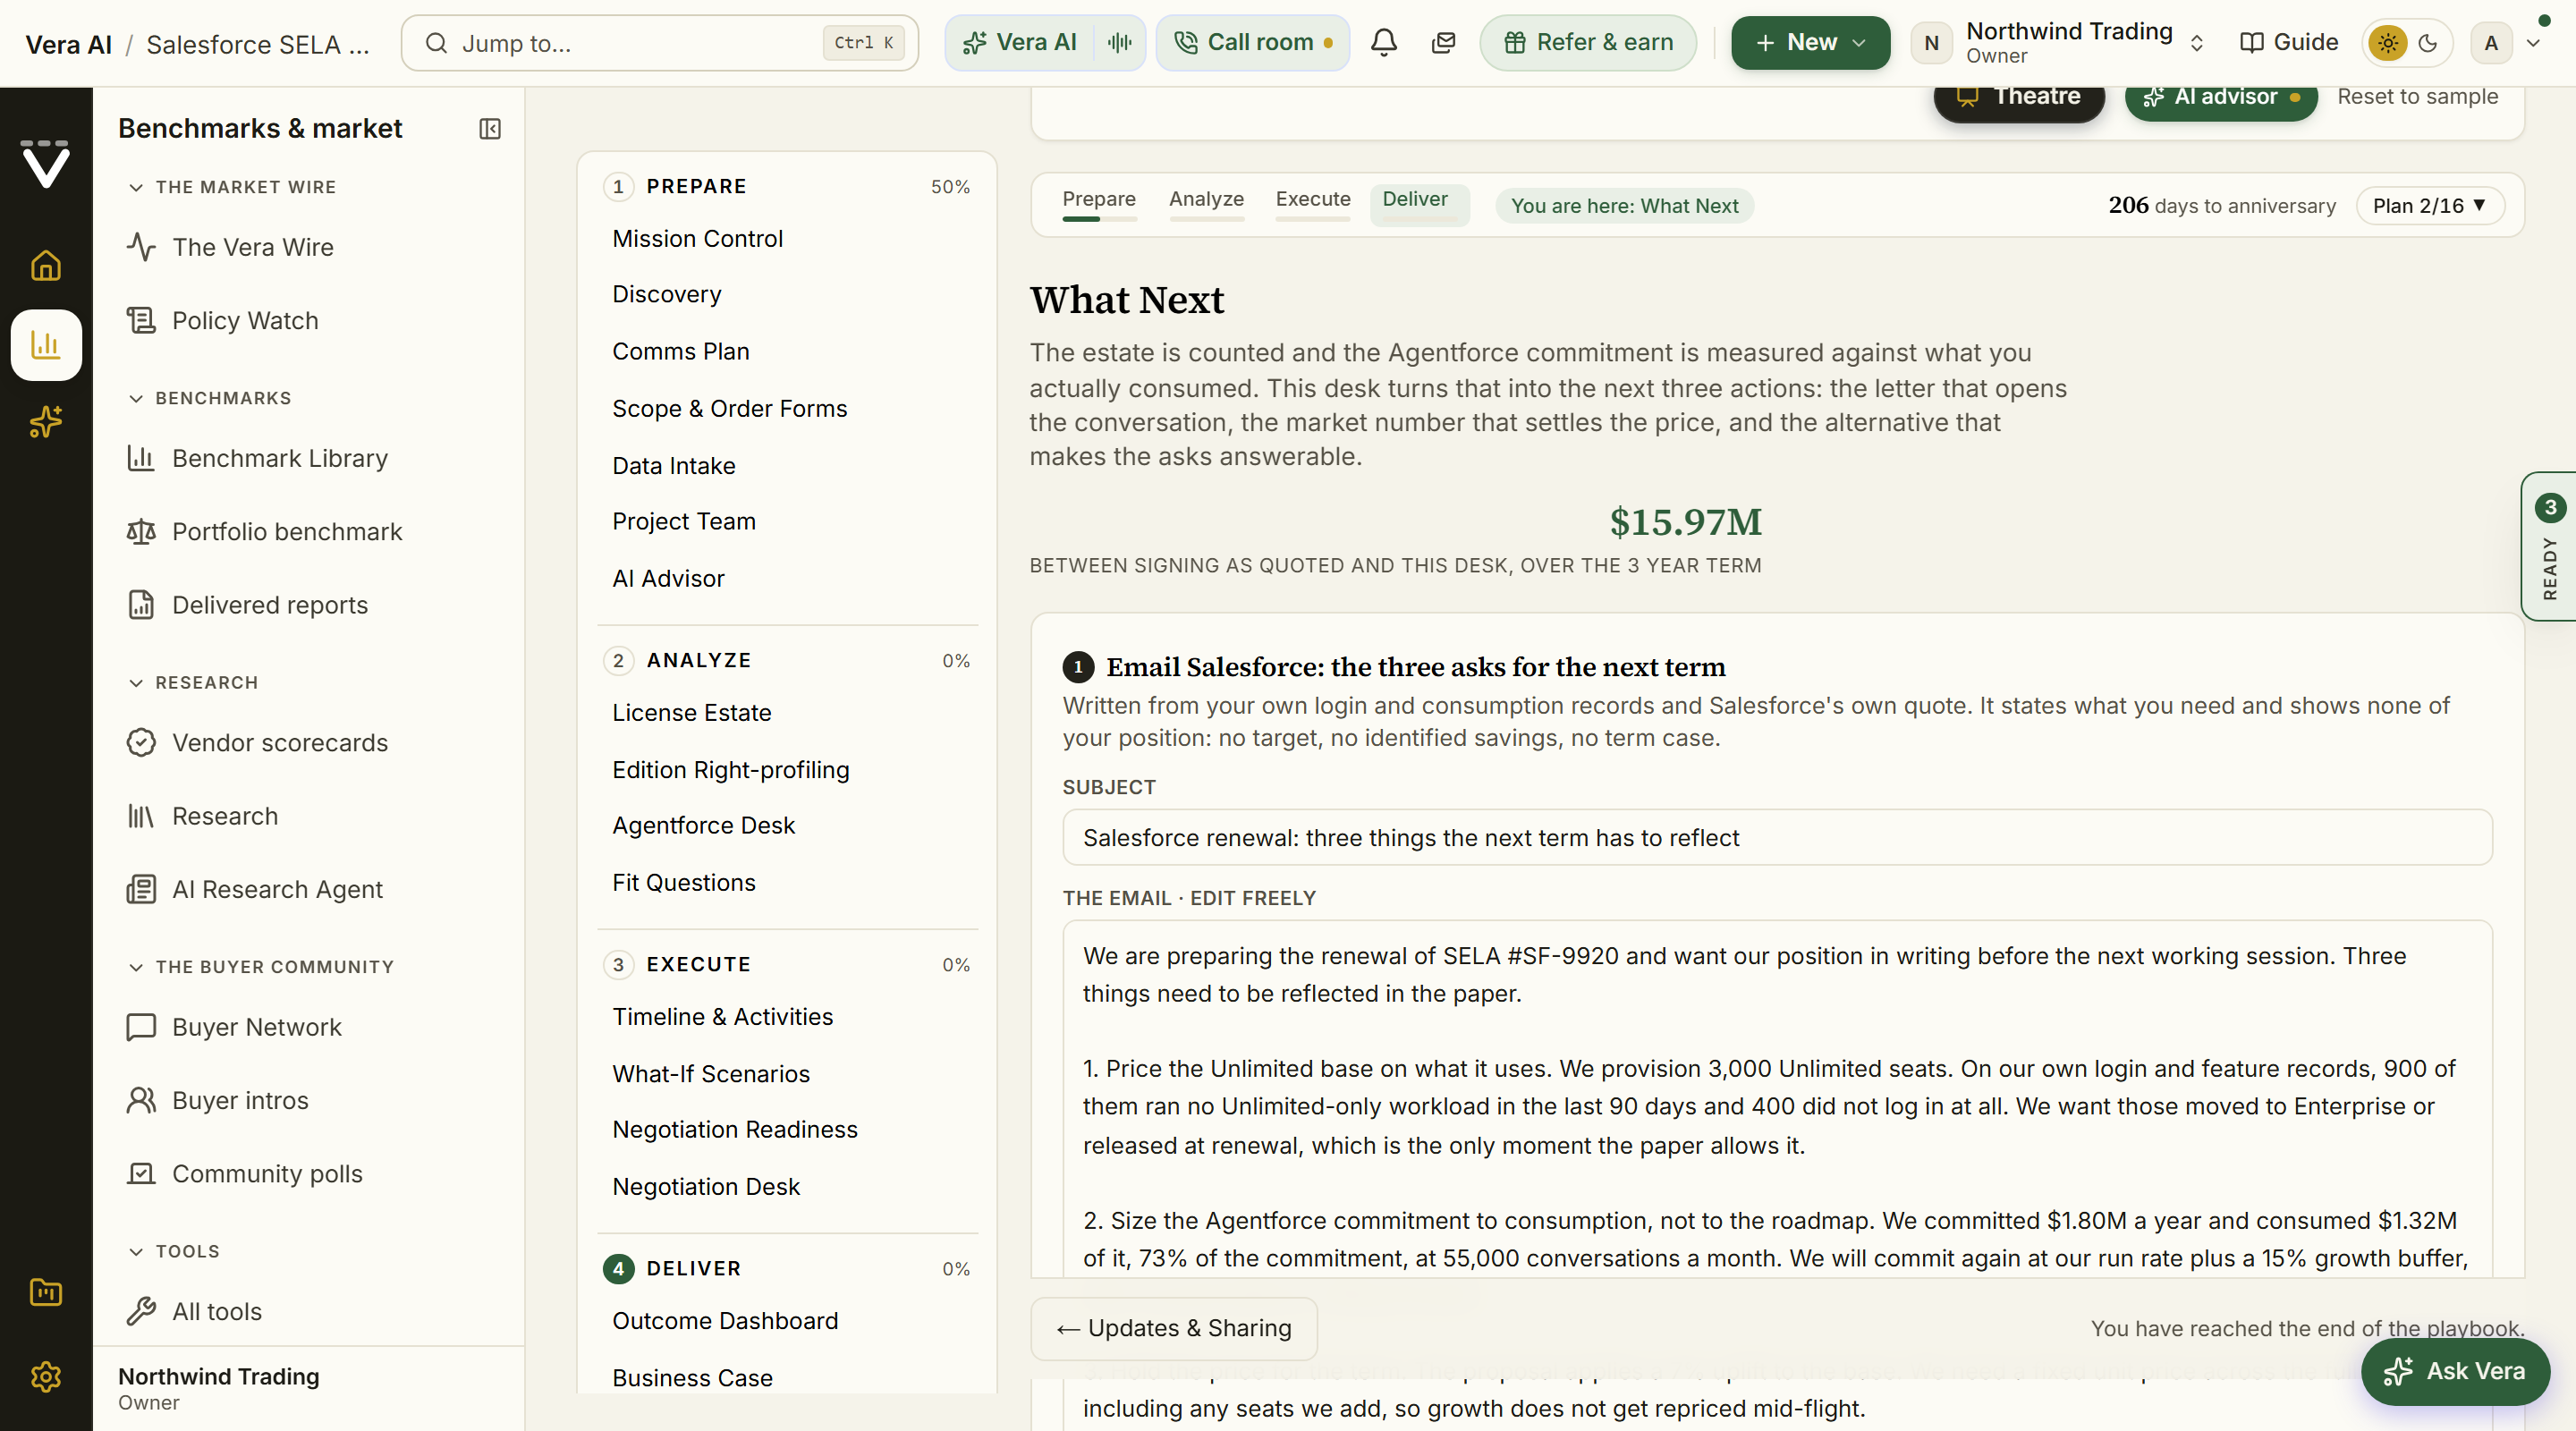The width and height of the screenshot is (2576, 1431).
Task: Open What-If Scenarios in the playbook
Action: point(710,1073)
